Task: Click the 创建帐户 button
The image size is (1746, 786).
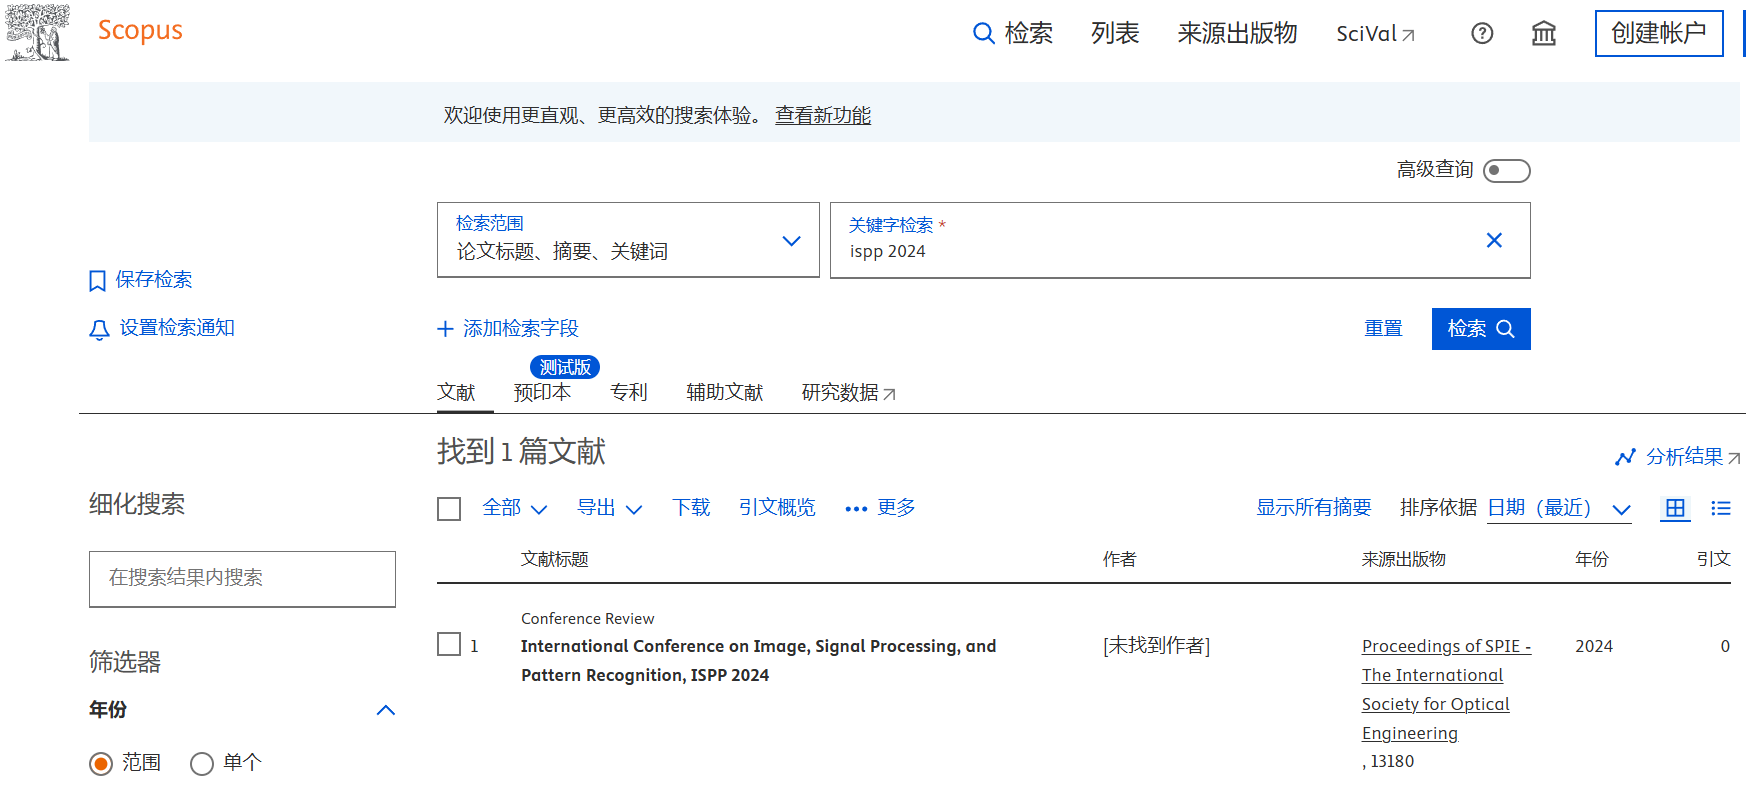Action: coord(1659,33)
